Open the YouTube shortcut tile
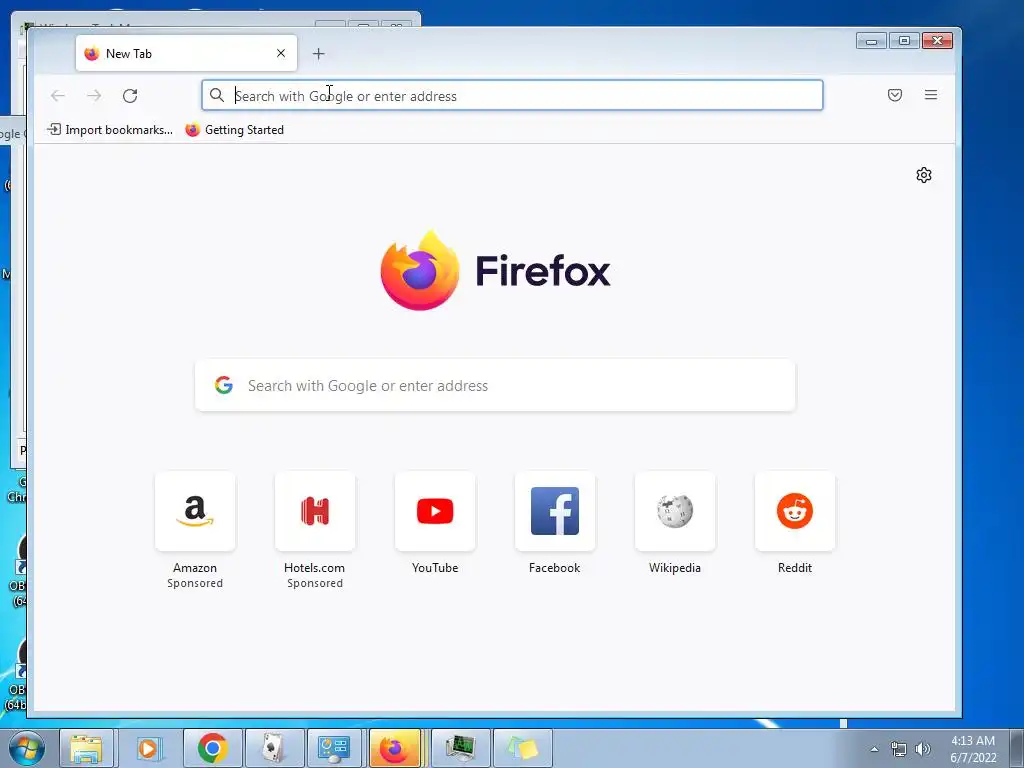Image resolution: width=1024 pixels, height=768 pixels. point(435,511)
